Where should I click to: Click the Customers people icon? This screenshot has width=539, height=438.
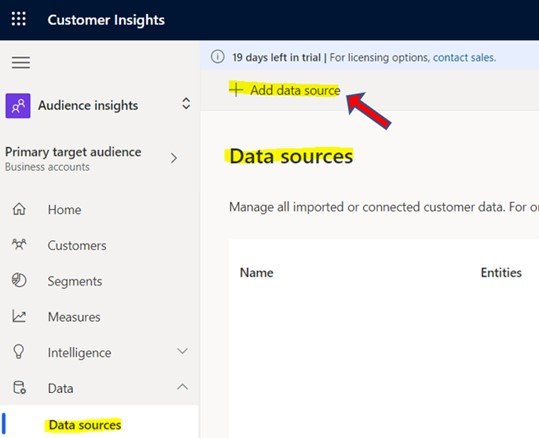click(x=19, y=244)
